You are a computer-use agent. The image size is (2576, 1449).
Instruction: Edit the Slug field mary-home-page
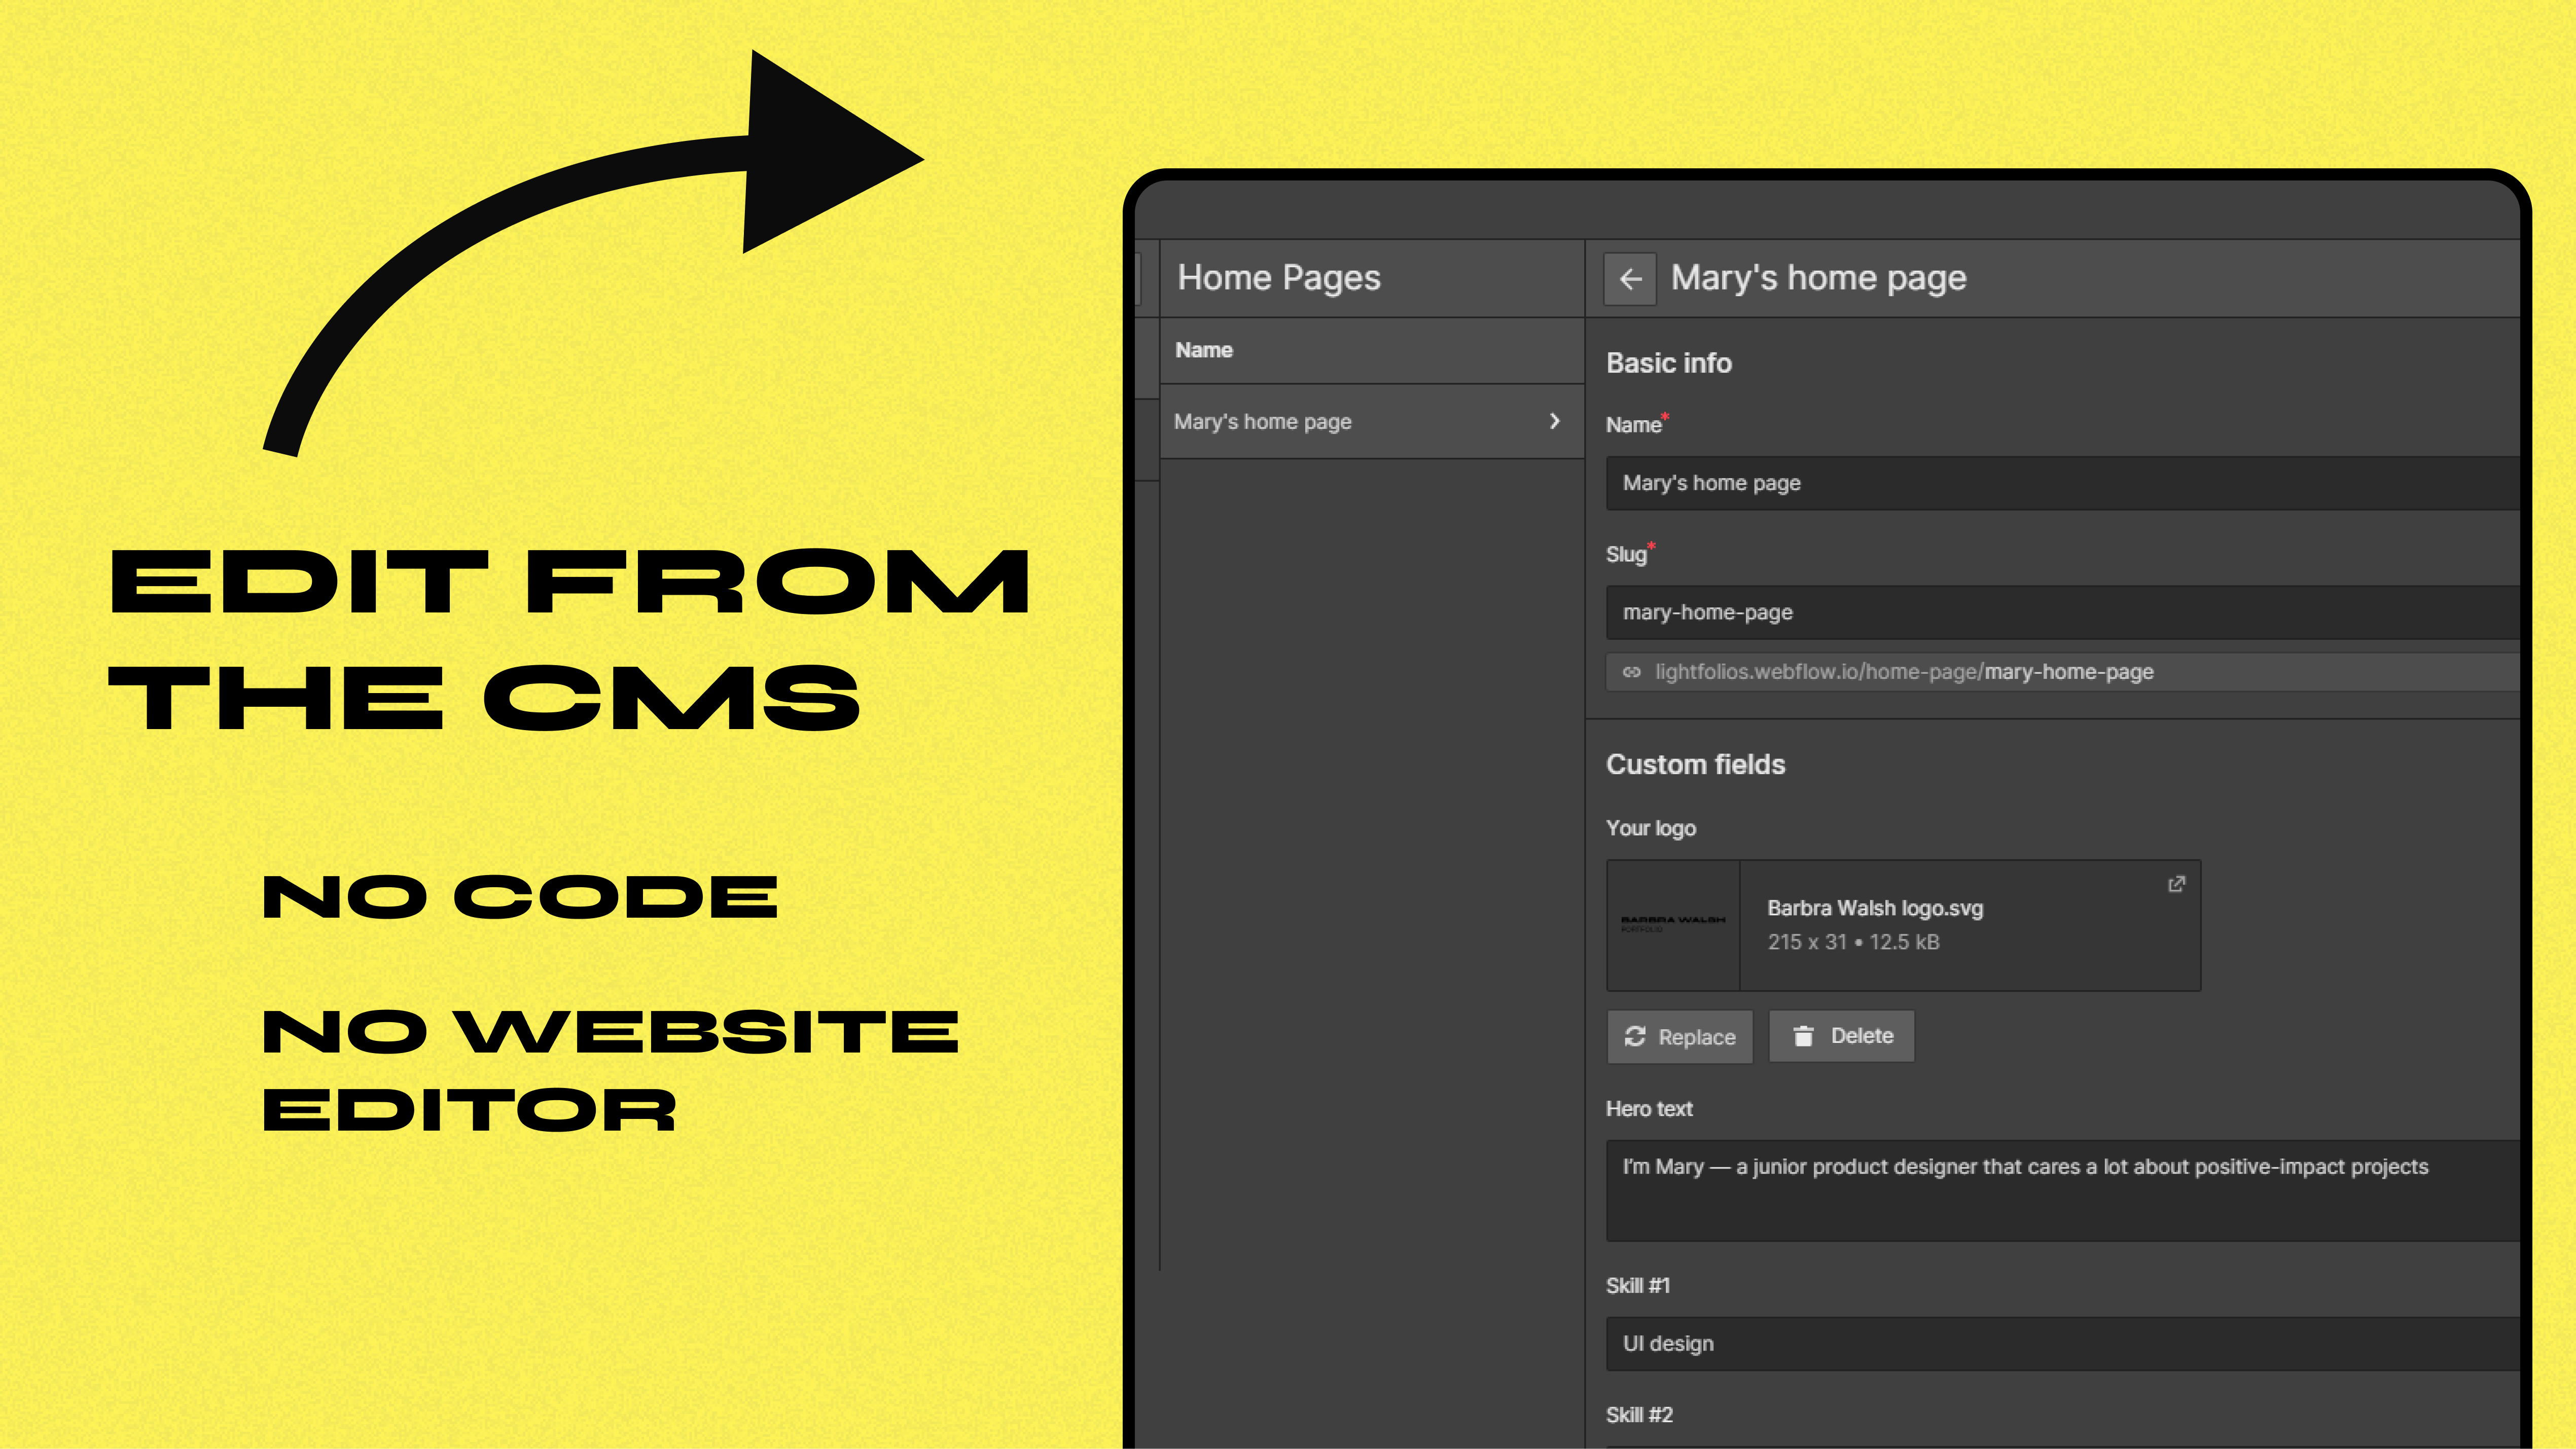coord(2062,612)
